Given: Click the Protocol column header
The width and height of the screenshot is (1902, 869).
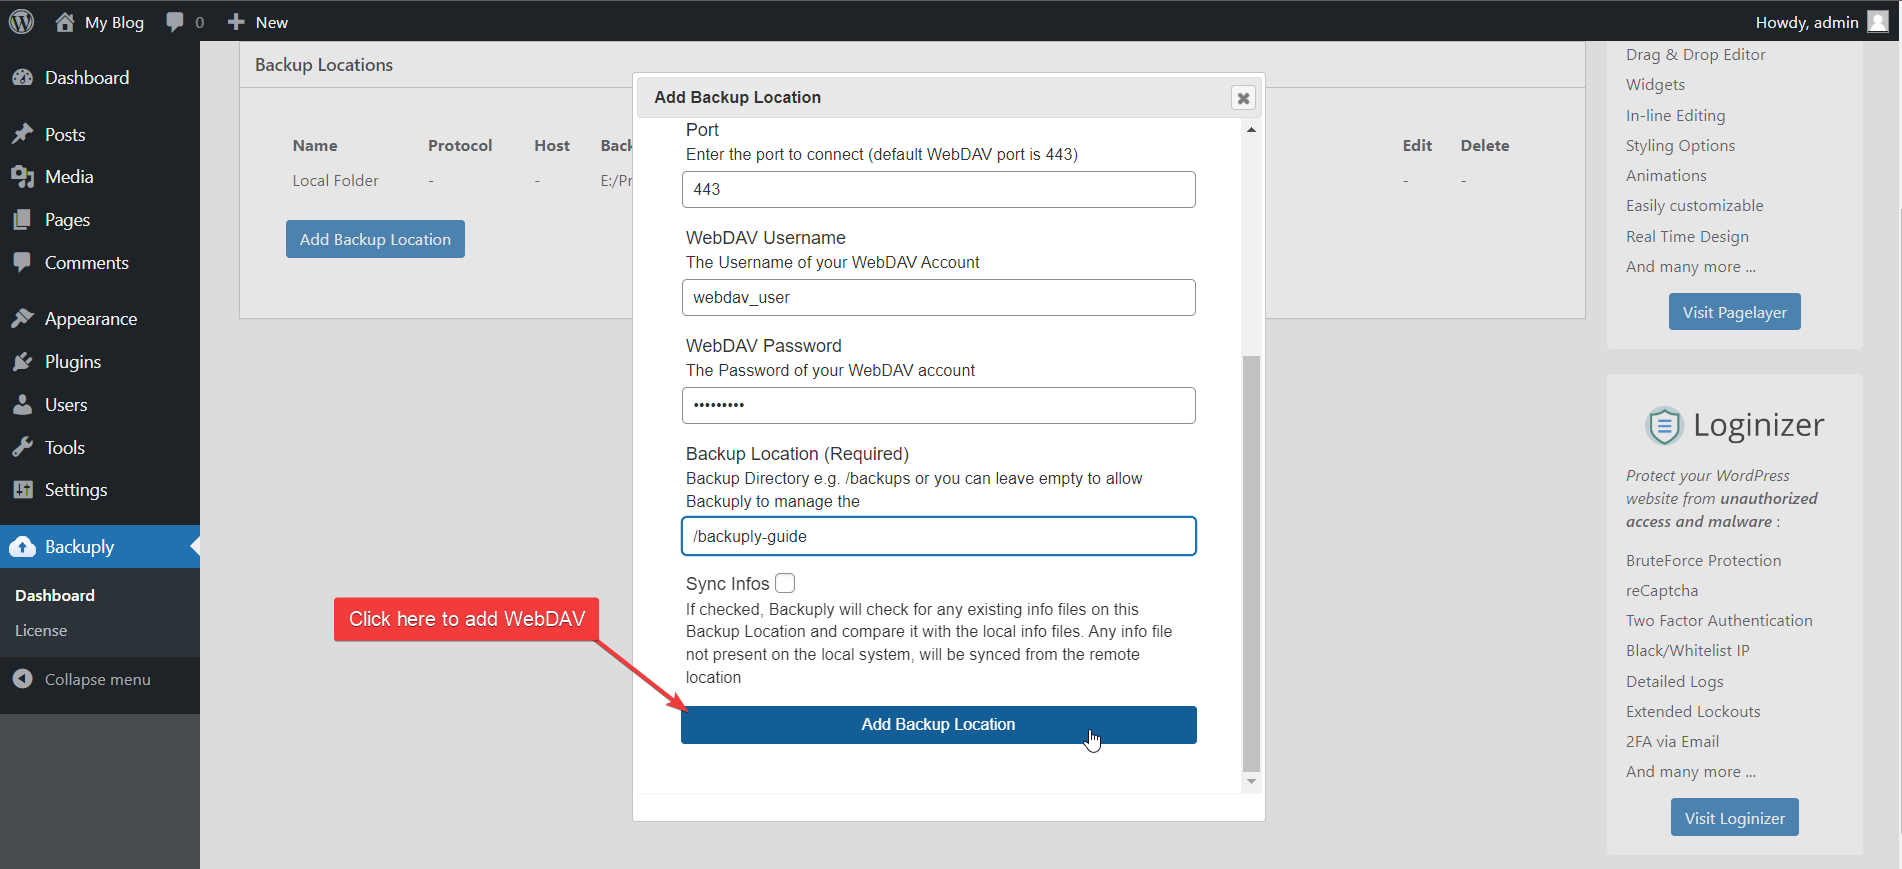Looking at the screenshot, I should [460, 146].
